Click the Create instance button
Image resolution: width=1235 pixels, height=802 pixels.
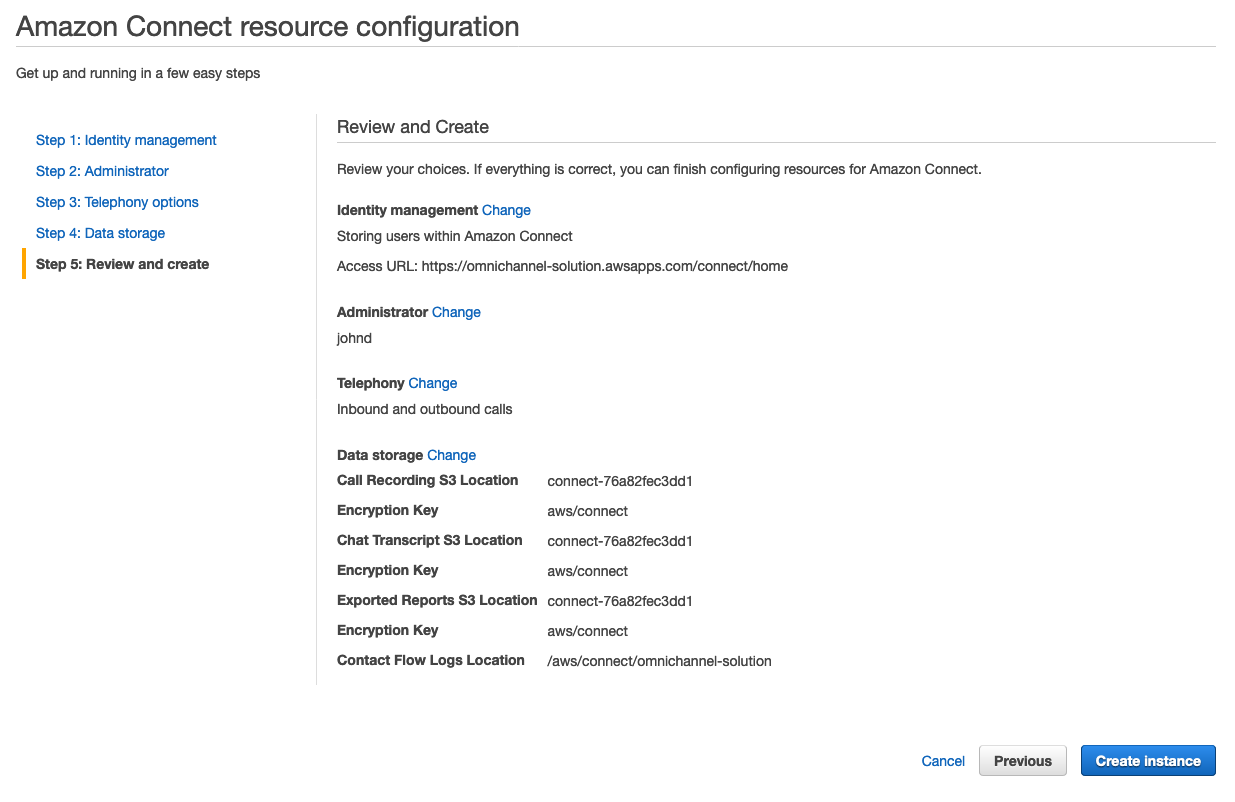[1148, 761]
